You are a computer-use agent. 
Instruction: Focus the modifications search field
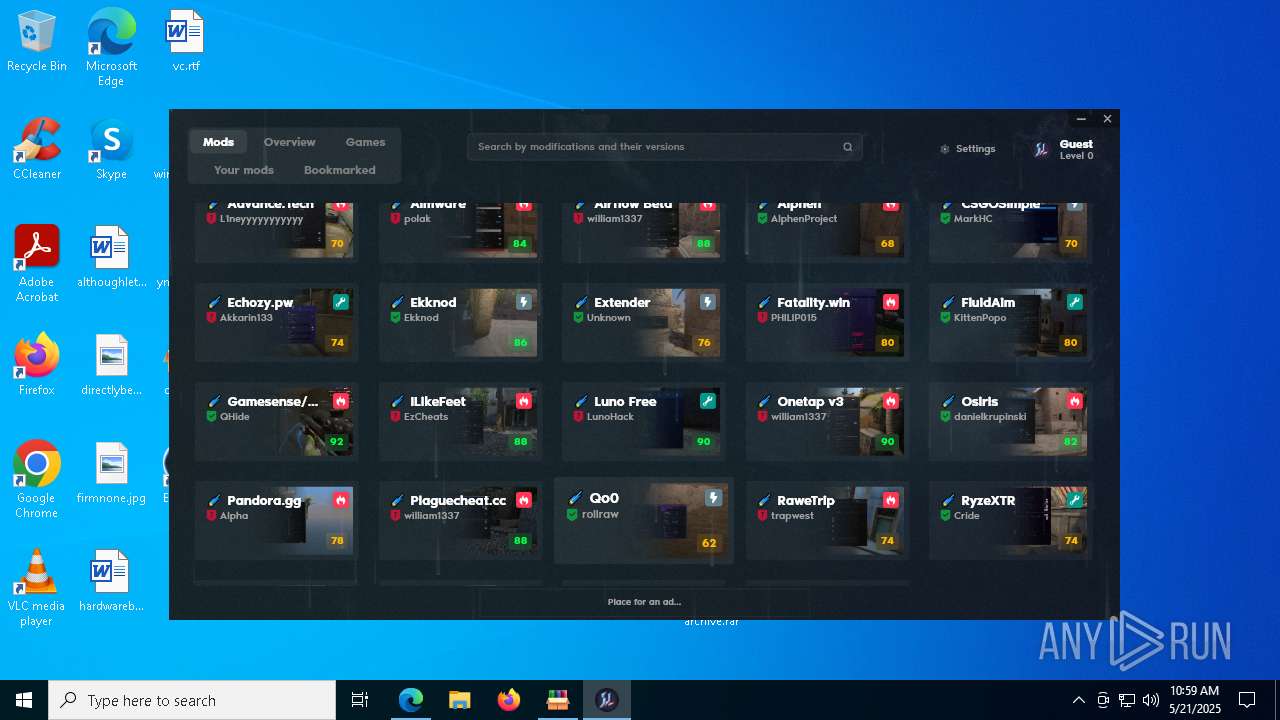[x=664, y=147]
